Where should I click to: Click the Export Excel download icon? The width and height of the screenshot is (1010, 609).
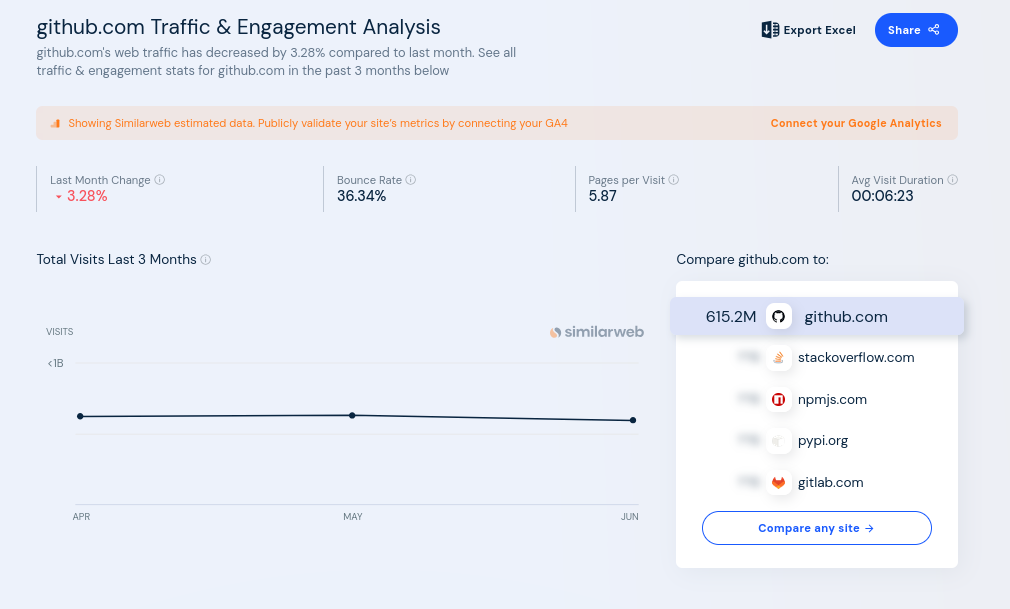tap(770, 30)
